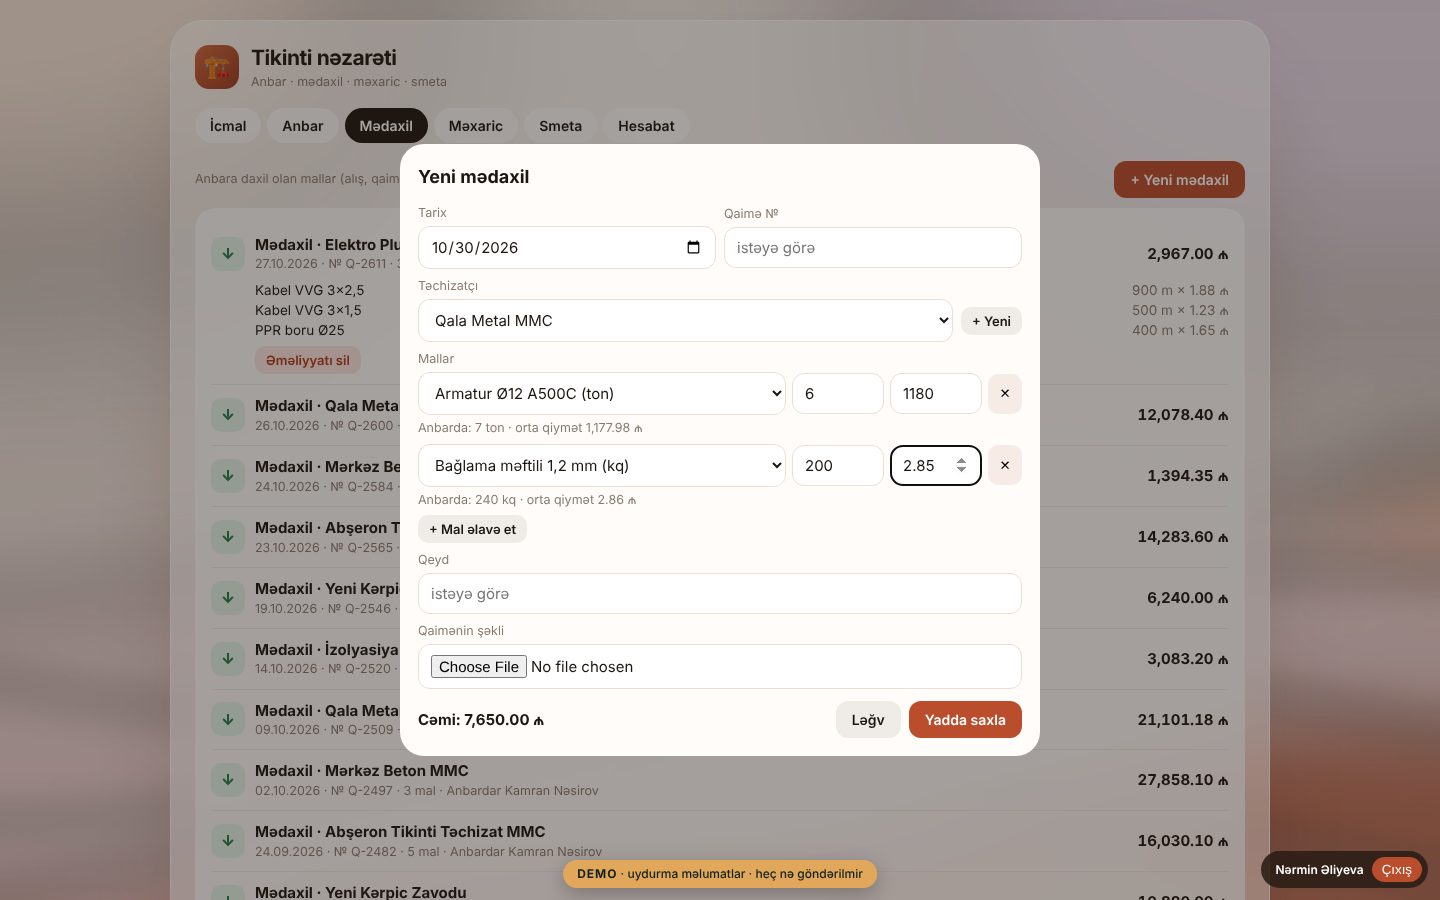Click the arrow icon for Elektro entry
Viewport: 1440px width, 900px height.
point(228,253)
